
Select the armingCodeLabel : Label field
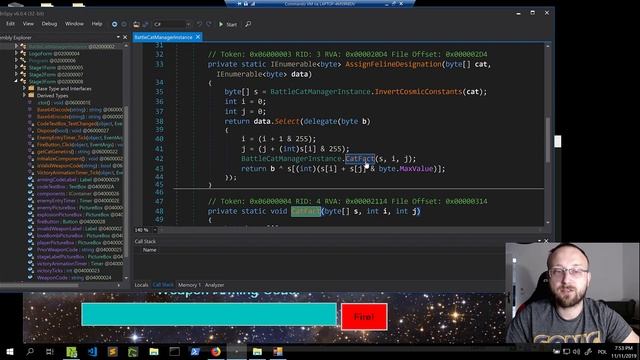click(78, 180)
